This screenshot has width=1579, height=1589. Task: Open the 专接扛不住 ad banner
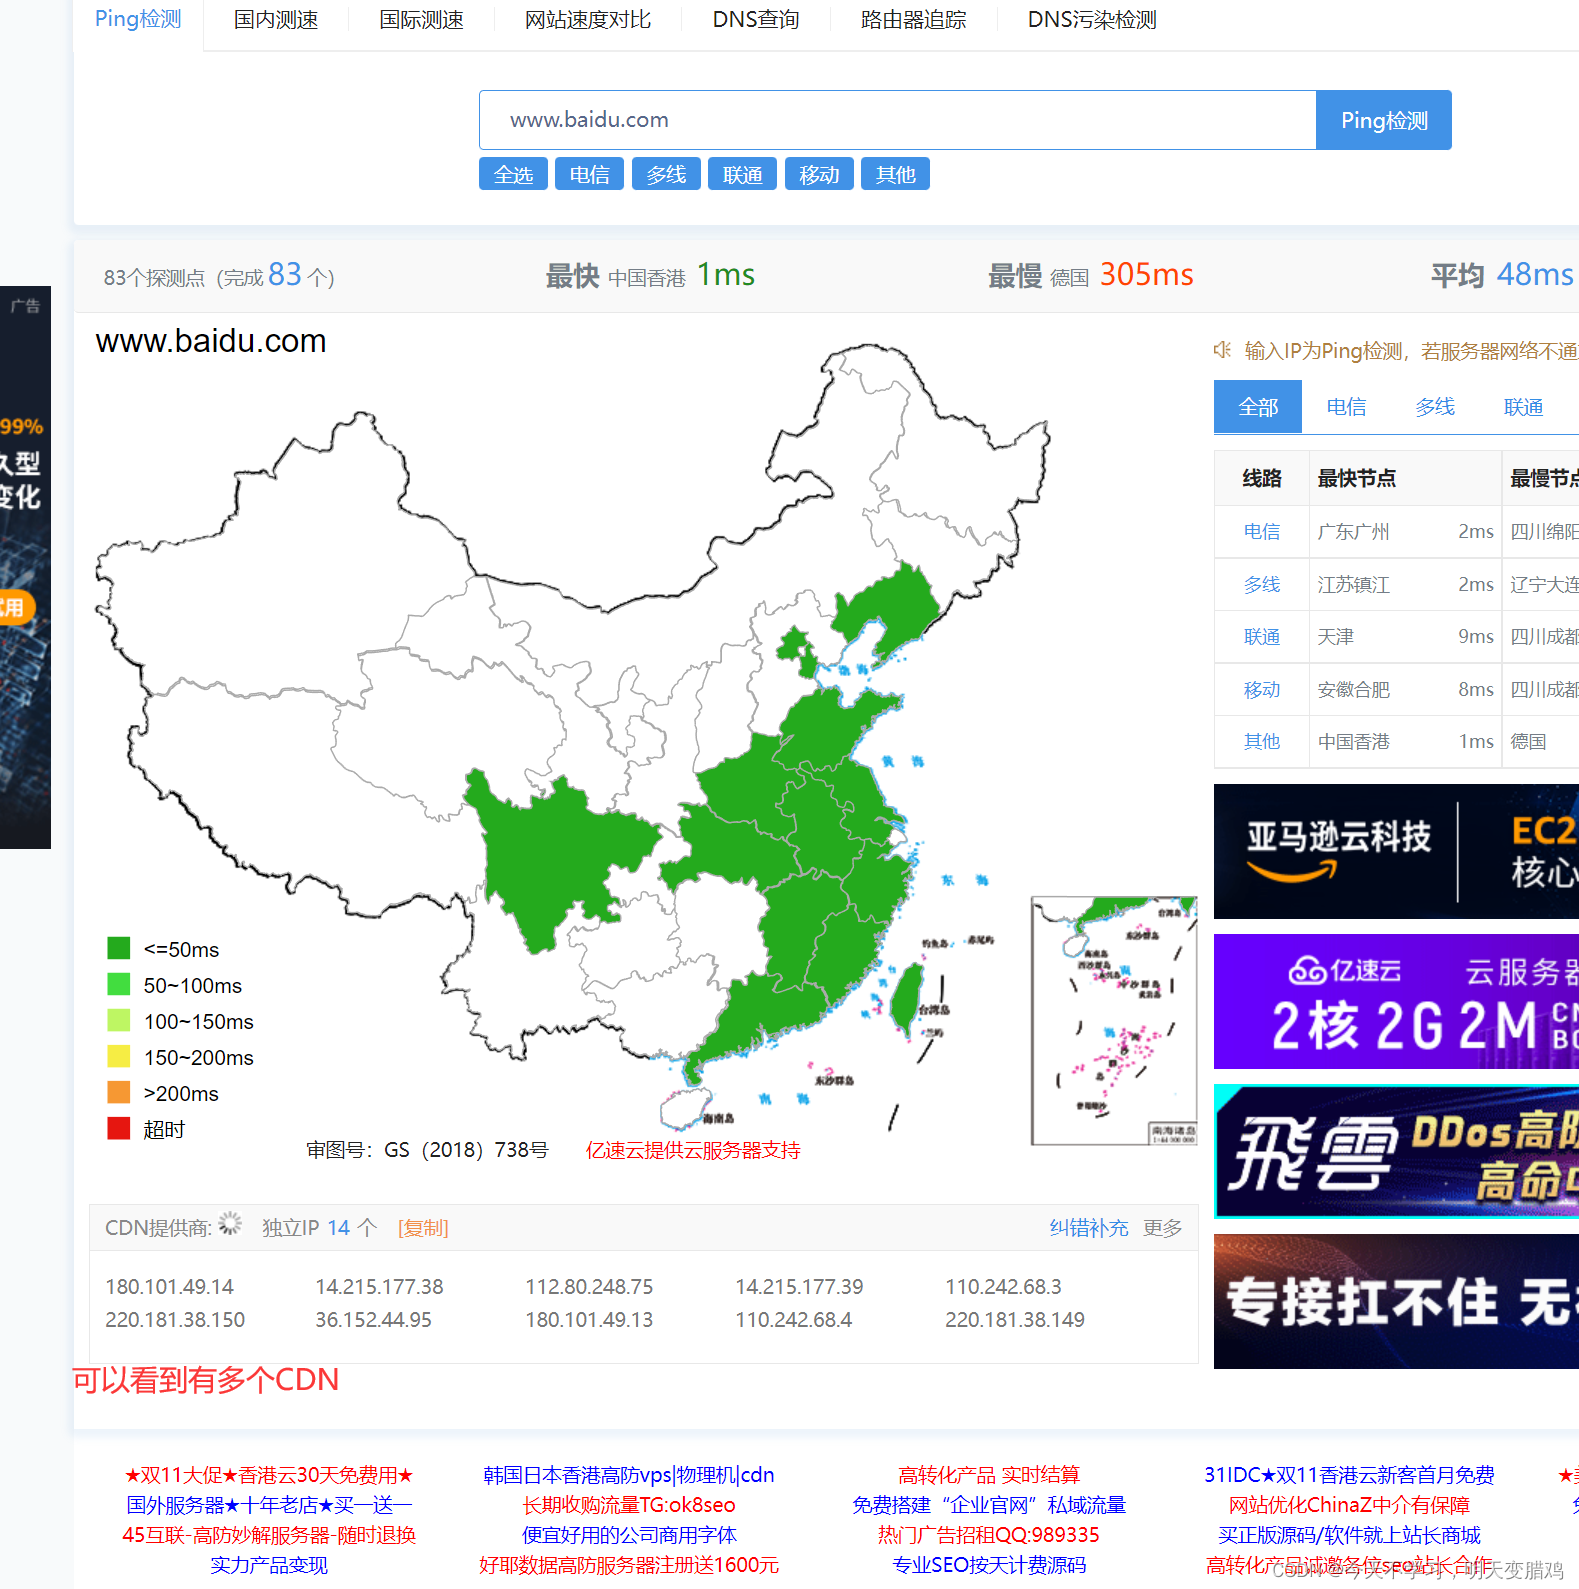[x=1396, y=1301]
